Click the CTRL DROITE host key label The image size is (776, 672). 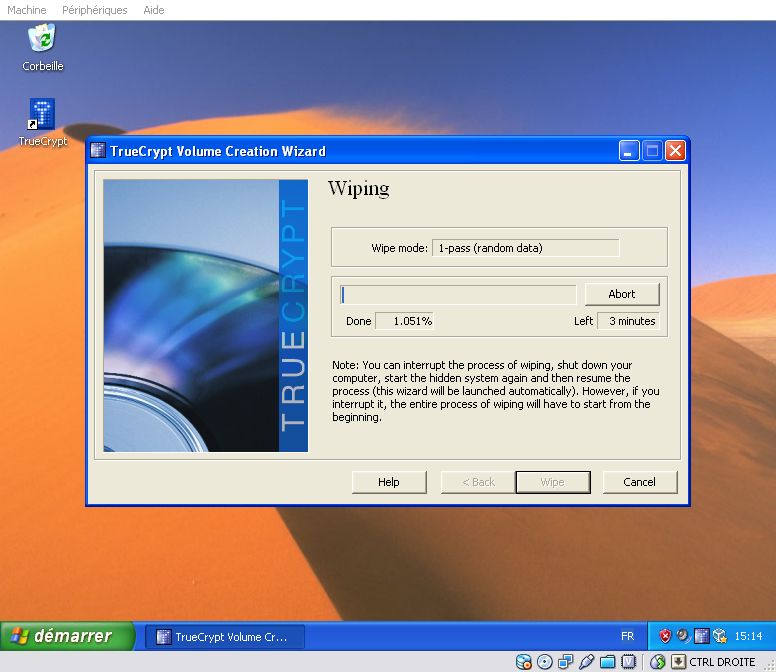click(722, 662)
